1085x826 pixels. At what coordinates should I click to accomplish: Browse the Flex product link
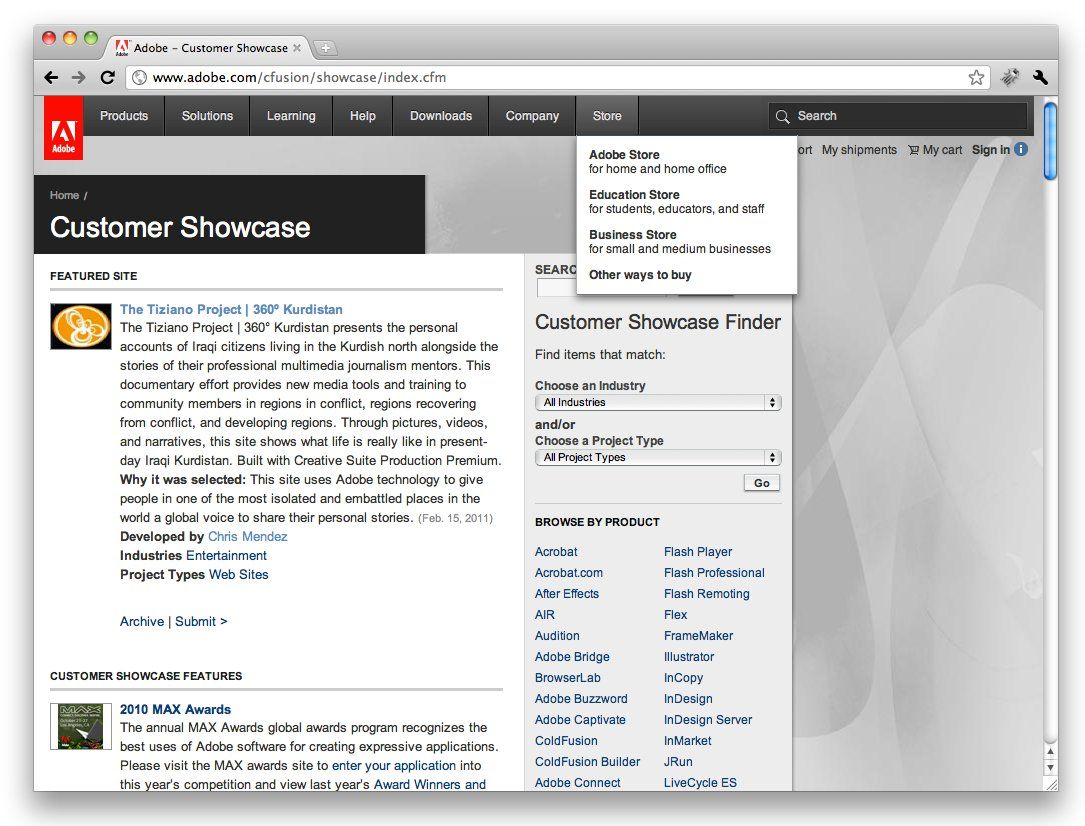(x=675, y=614)
